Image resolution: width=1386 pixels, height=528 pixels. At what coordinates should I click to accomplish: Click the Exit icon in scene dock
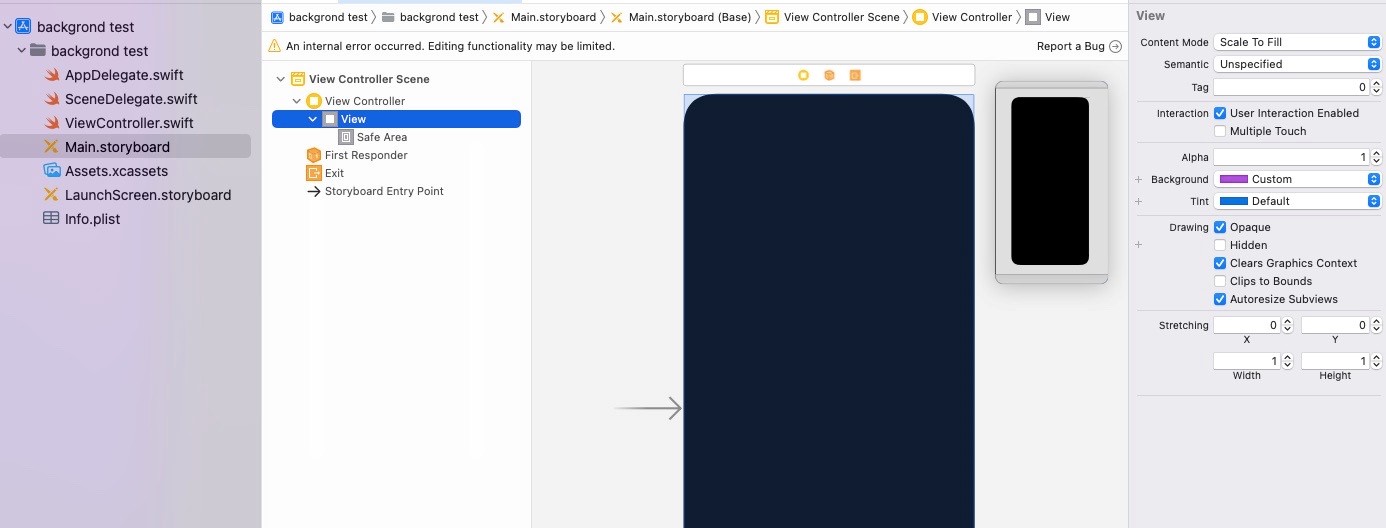coord(855,75)
